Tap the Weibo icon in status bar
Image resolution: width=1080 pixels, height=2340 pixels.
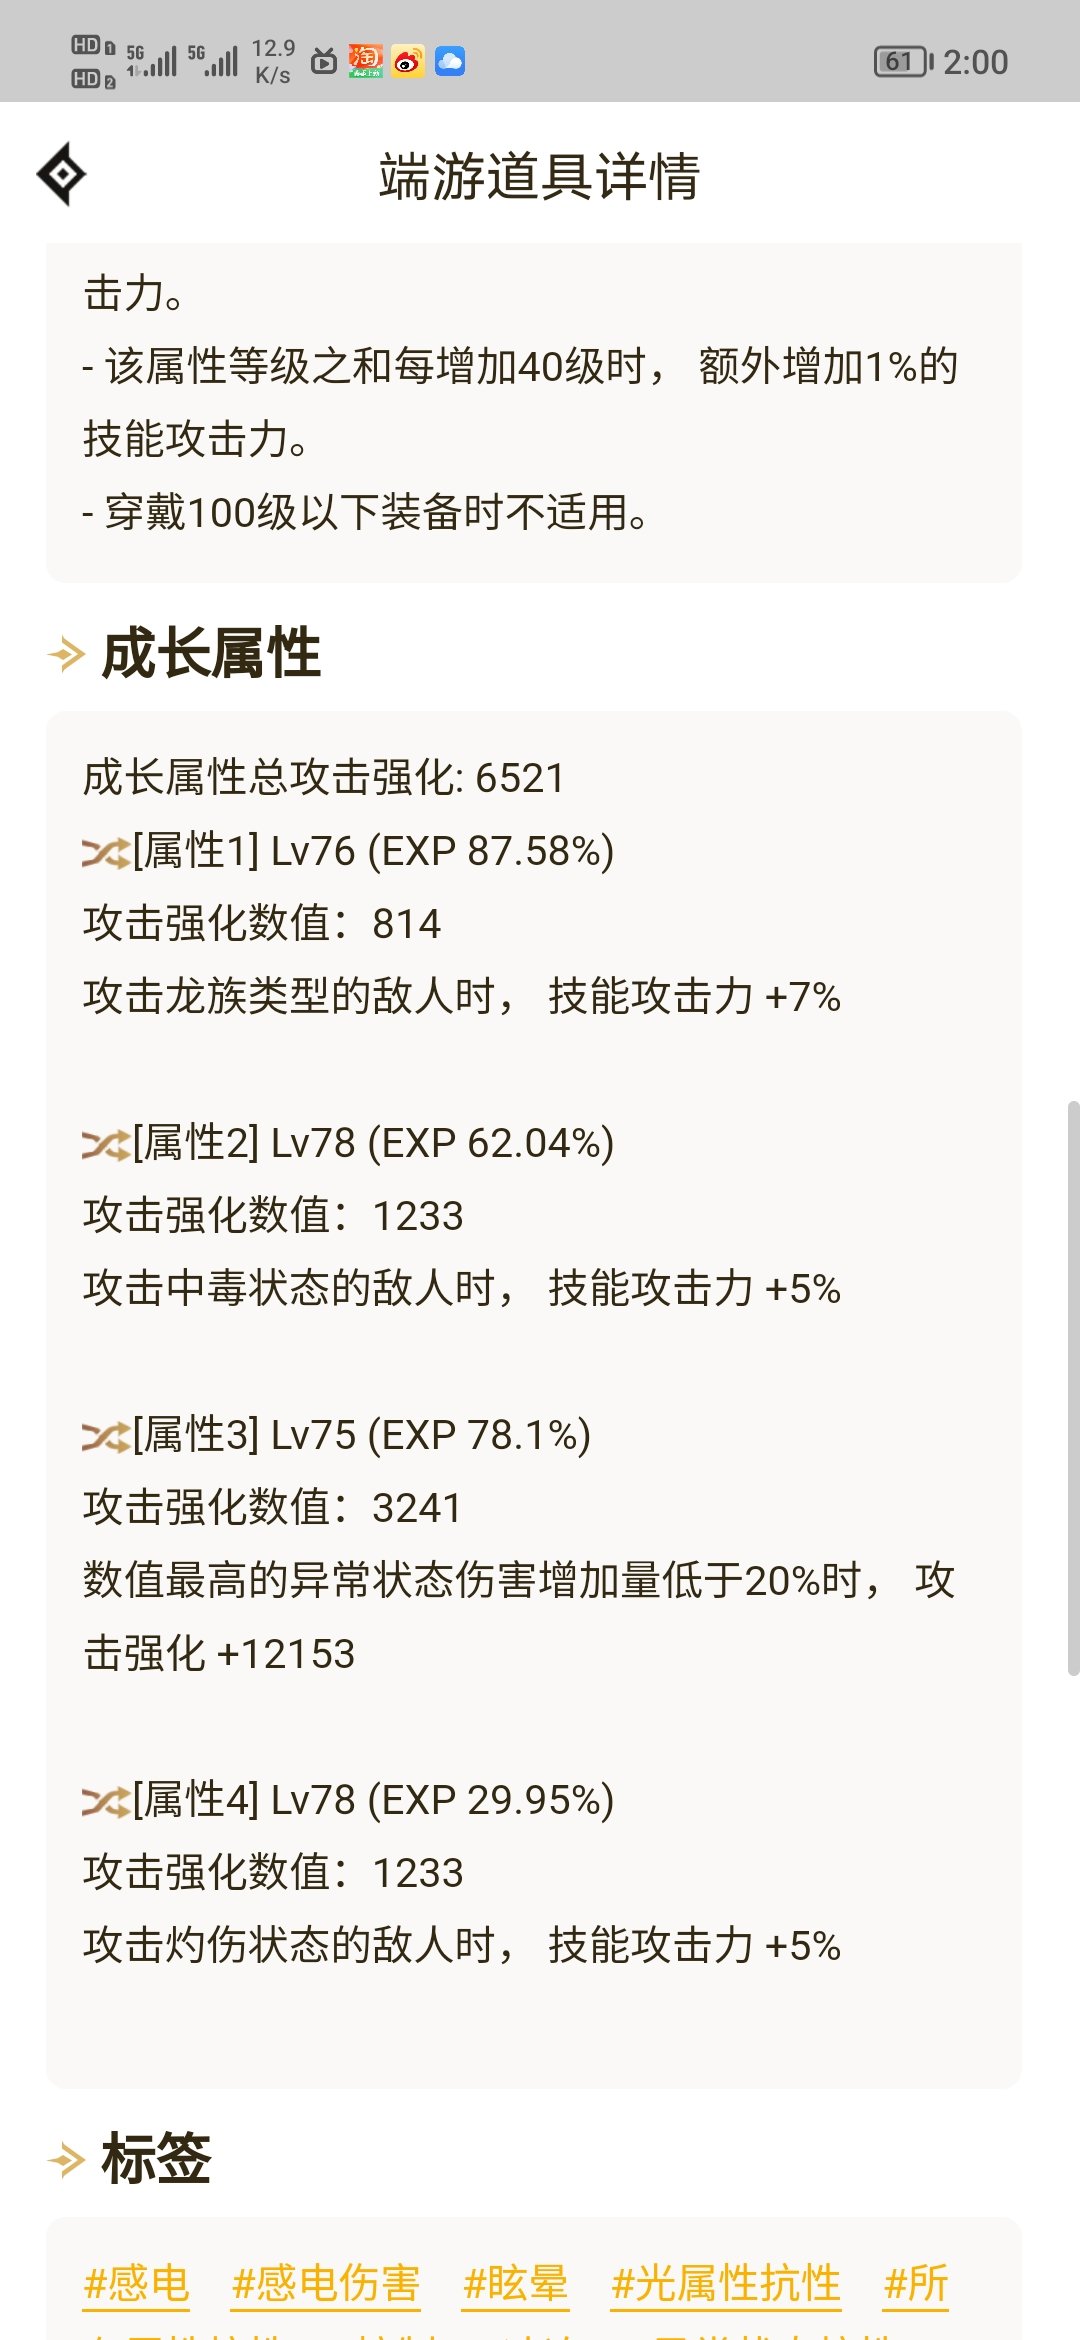407,62
